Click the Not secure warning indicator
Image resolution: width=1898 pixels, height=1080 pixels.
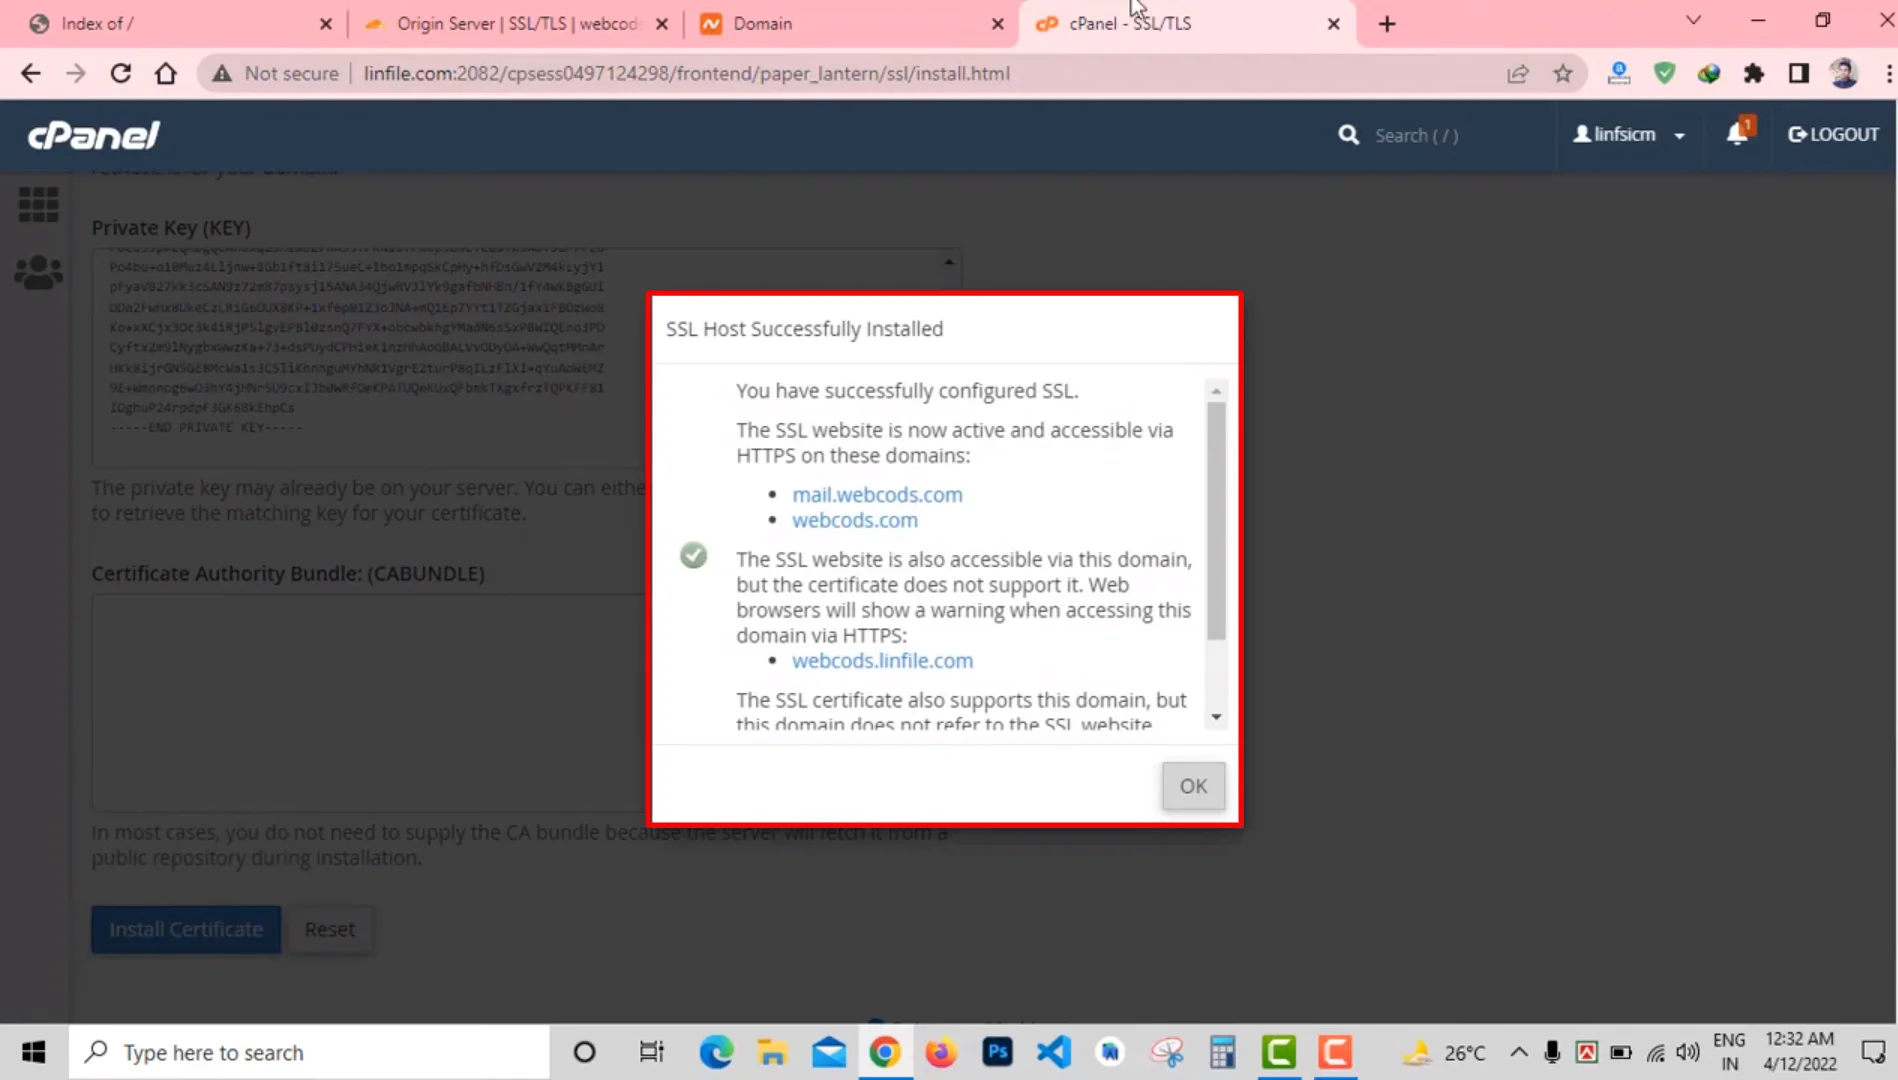(276, 73)
